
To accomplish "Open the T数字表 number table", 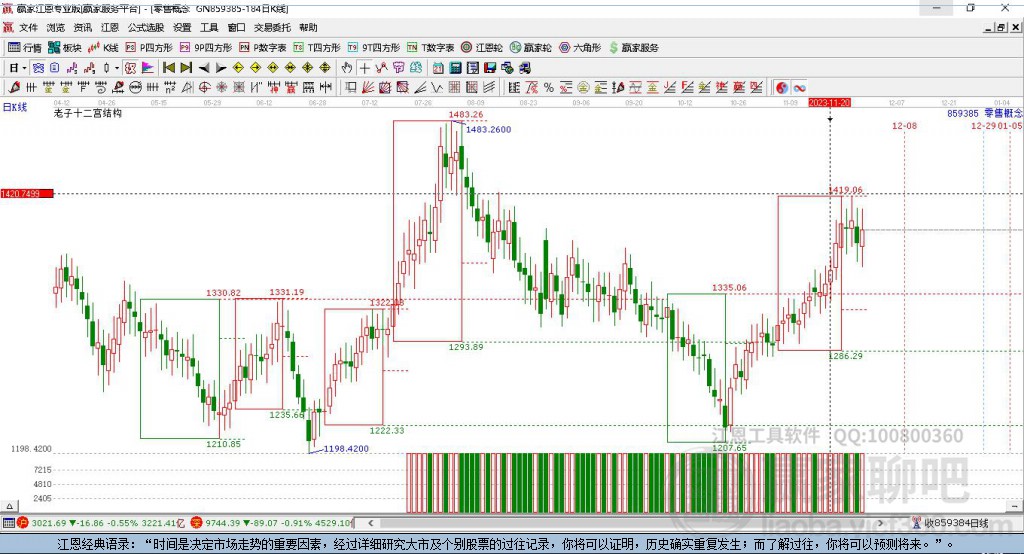I will [x=430, y=48].
